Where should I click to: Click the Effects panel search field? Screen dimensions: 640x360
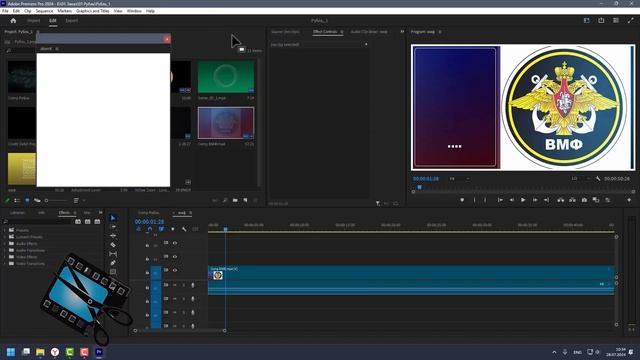pos(38,221)
